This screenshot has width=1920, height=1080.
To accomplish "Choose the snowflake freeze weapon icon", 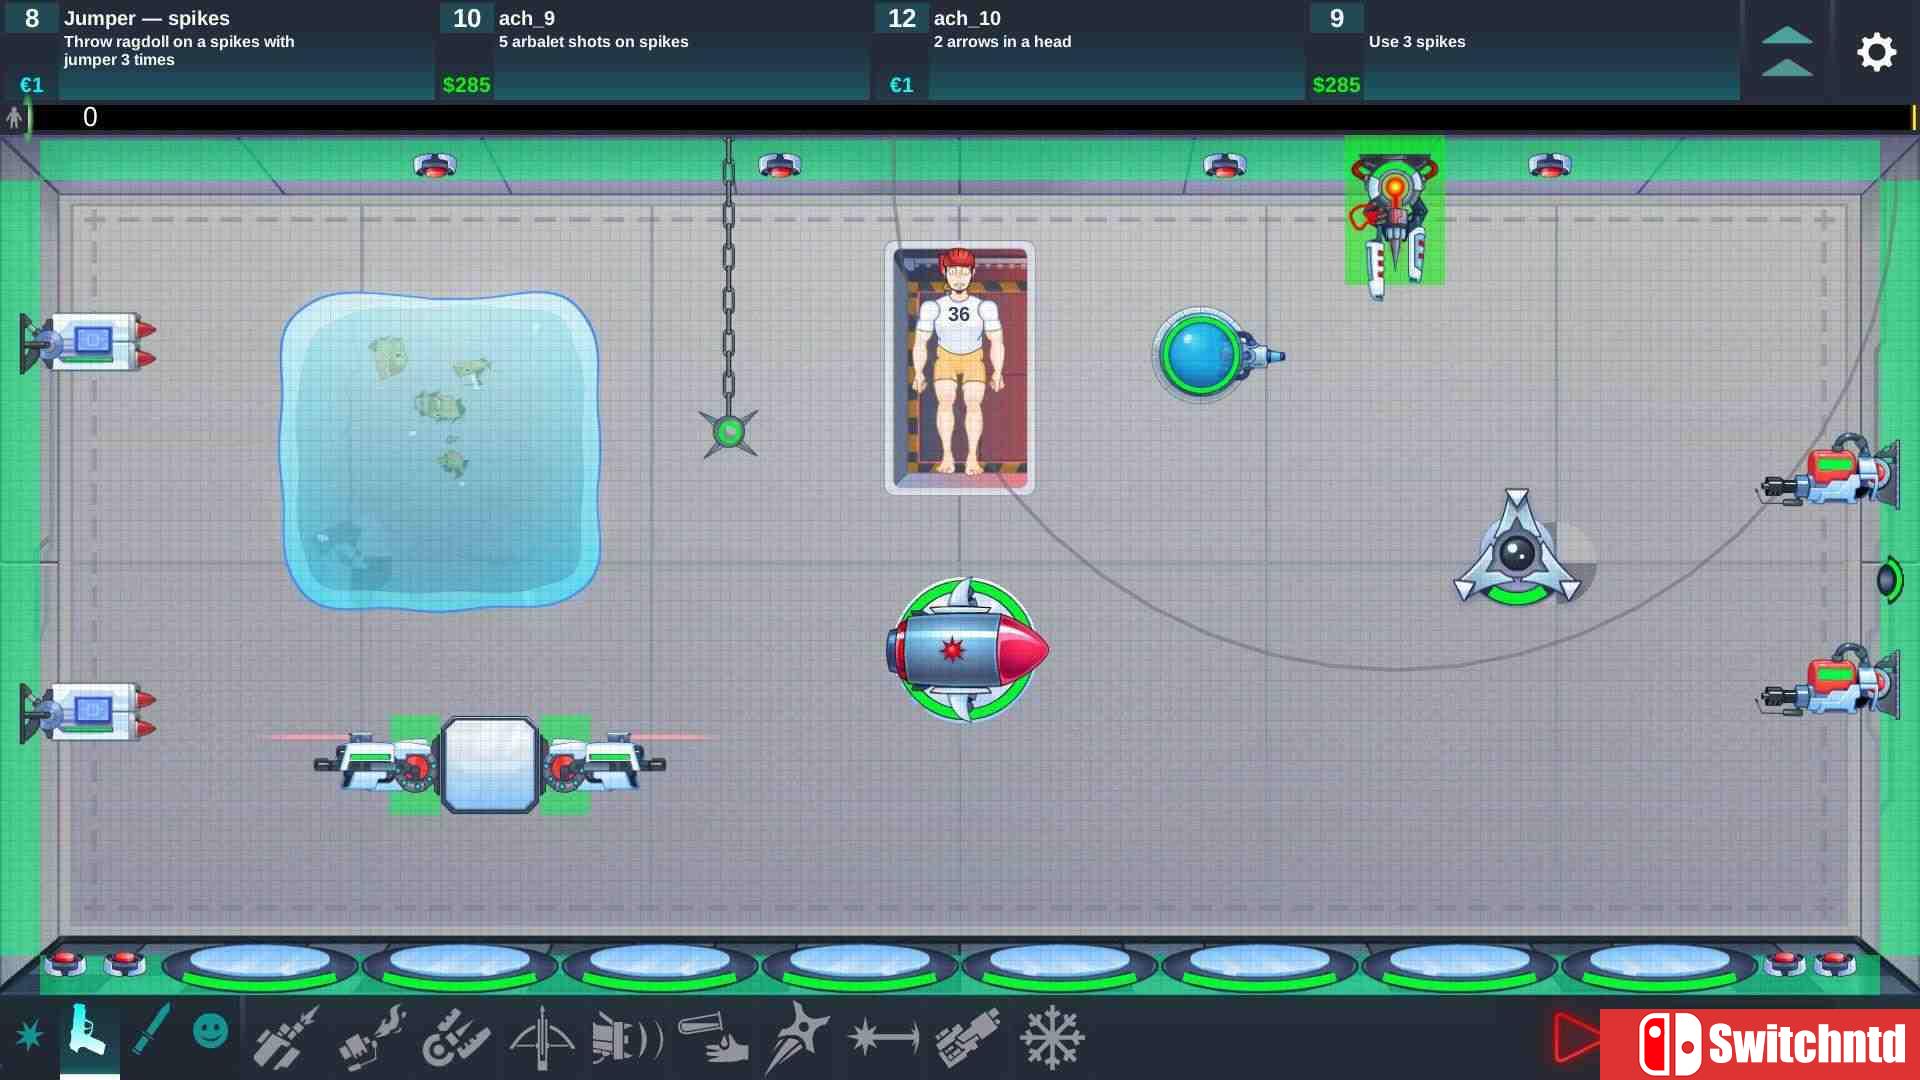I will pyautogui.click(x=1052, y=1038).
